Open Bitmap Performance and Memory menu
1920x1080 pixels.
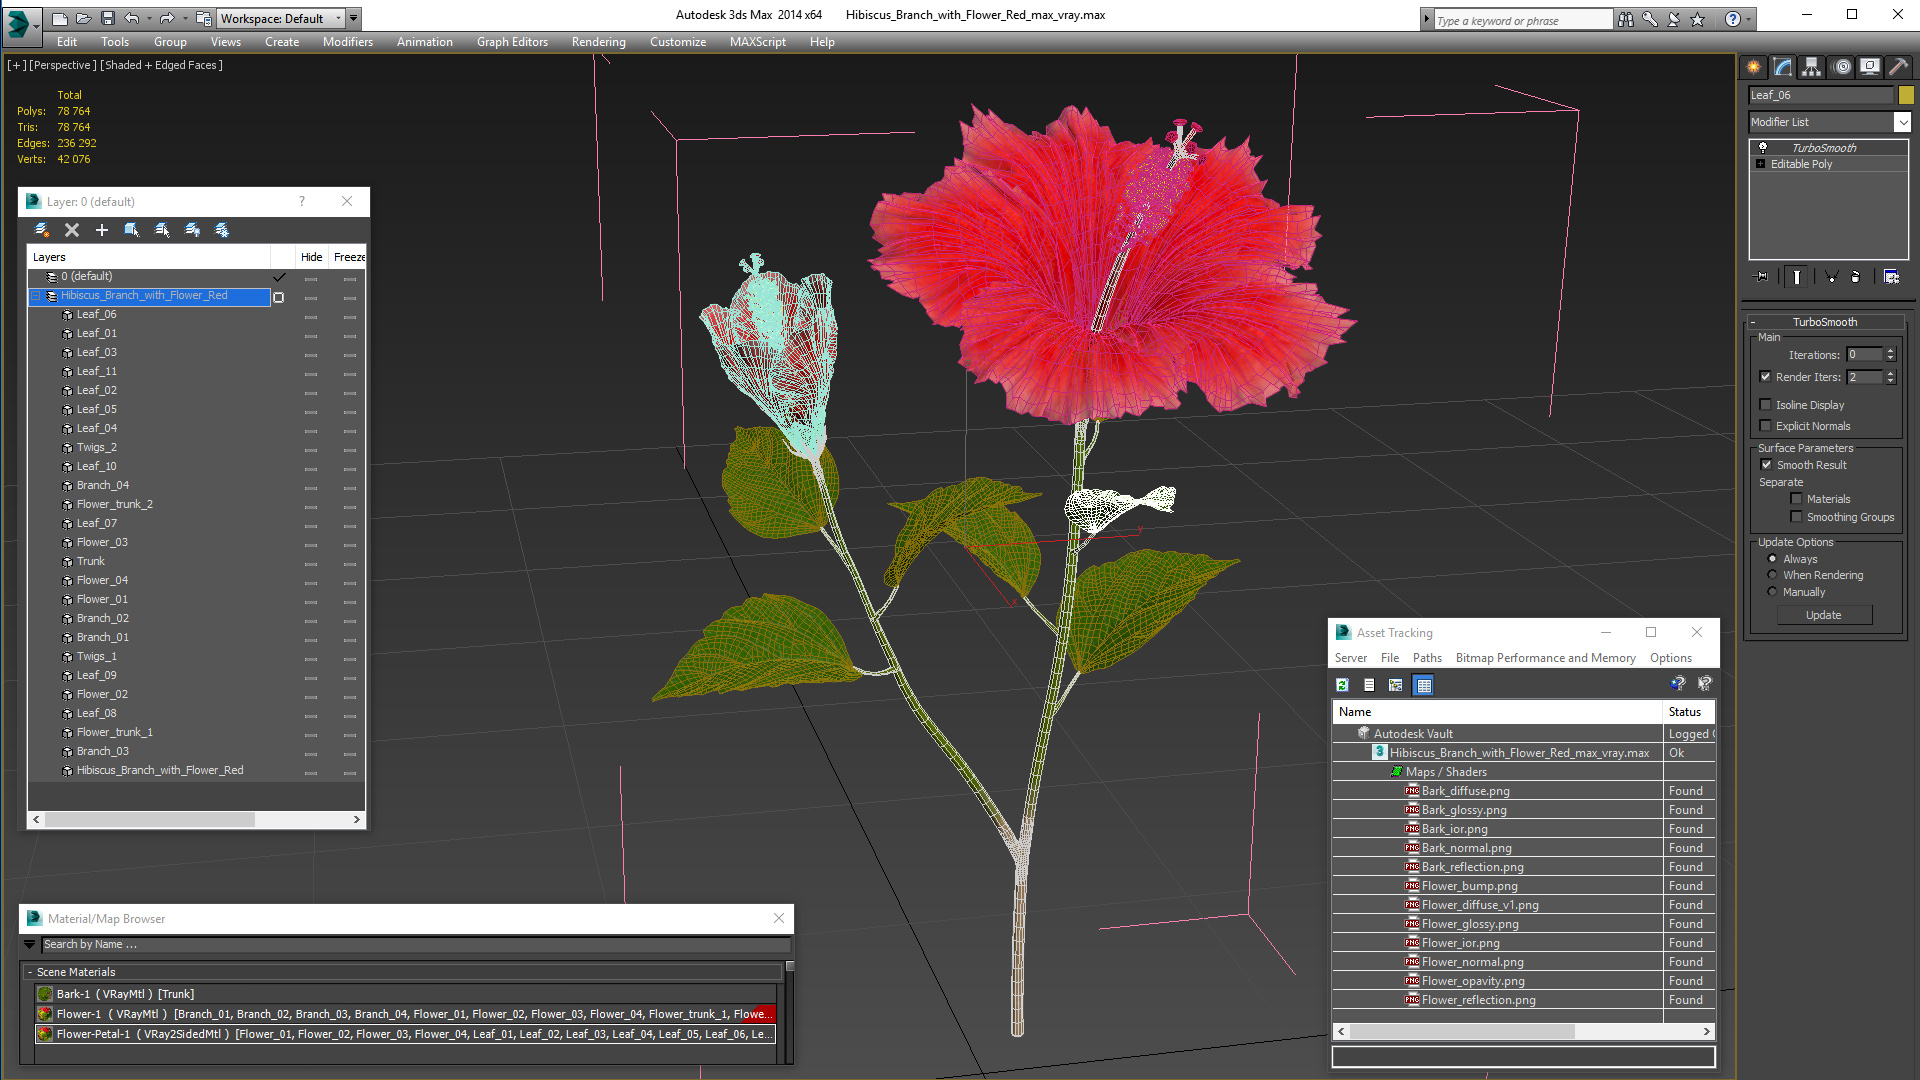tap(1545, 658)
